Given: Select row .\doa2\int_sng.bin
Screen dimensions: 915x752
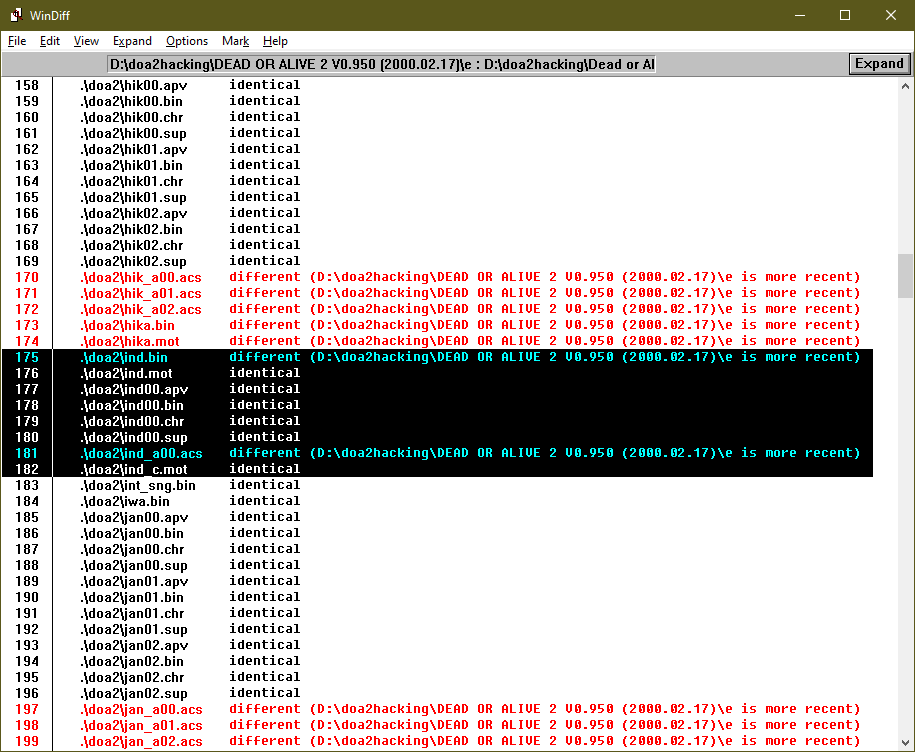Looking at the screenshot, I should (x=437, y=485).
